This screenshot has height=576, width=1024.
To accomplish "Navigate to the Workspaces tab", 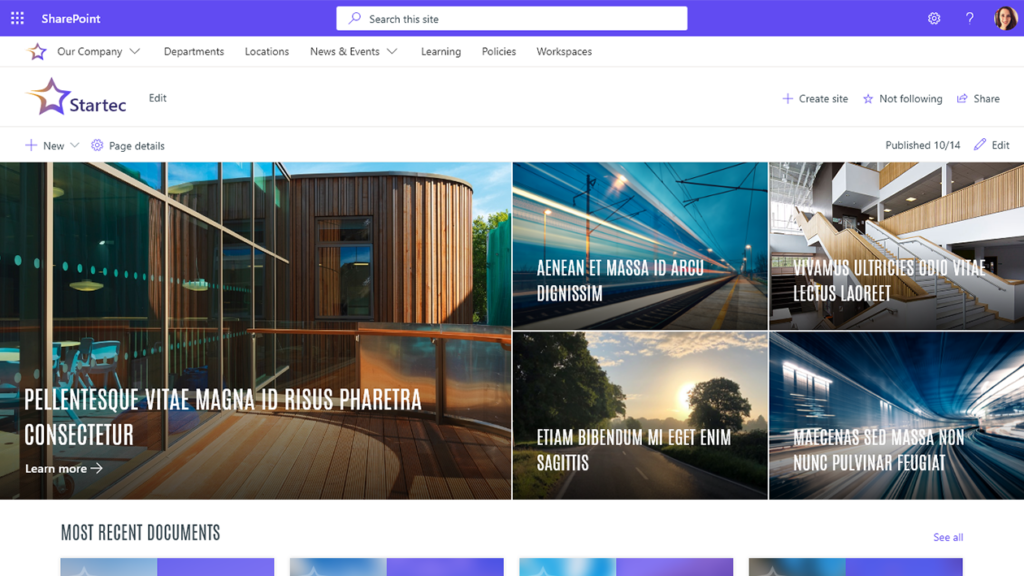I will [x=563, y=51].
